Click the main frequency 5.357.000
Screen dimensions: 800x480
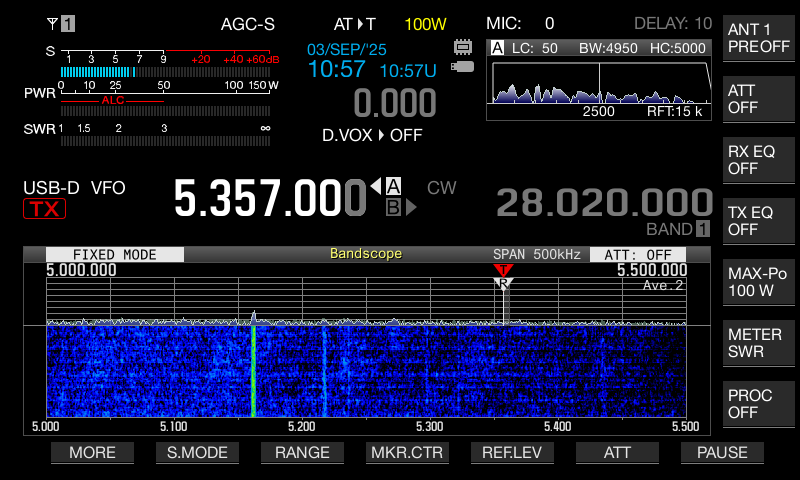[270, 198]
